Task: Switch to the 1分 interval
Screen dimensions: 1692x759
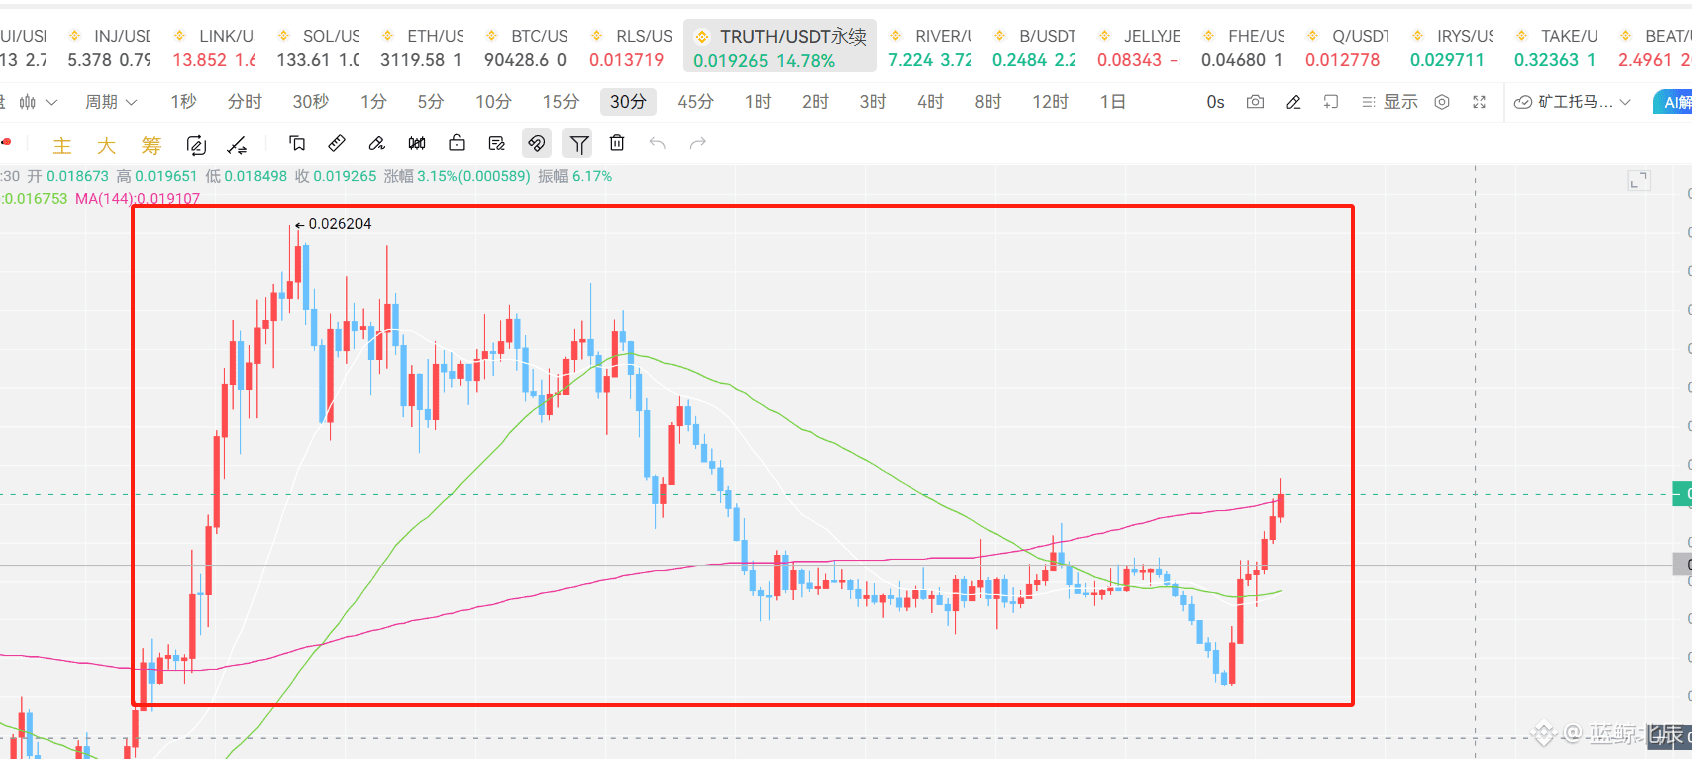Action: click(373, 102)
